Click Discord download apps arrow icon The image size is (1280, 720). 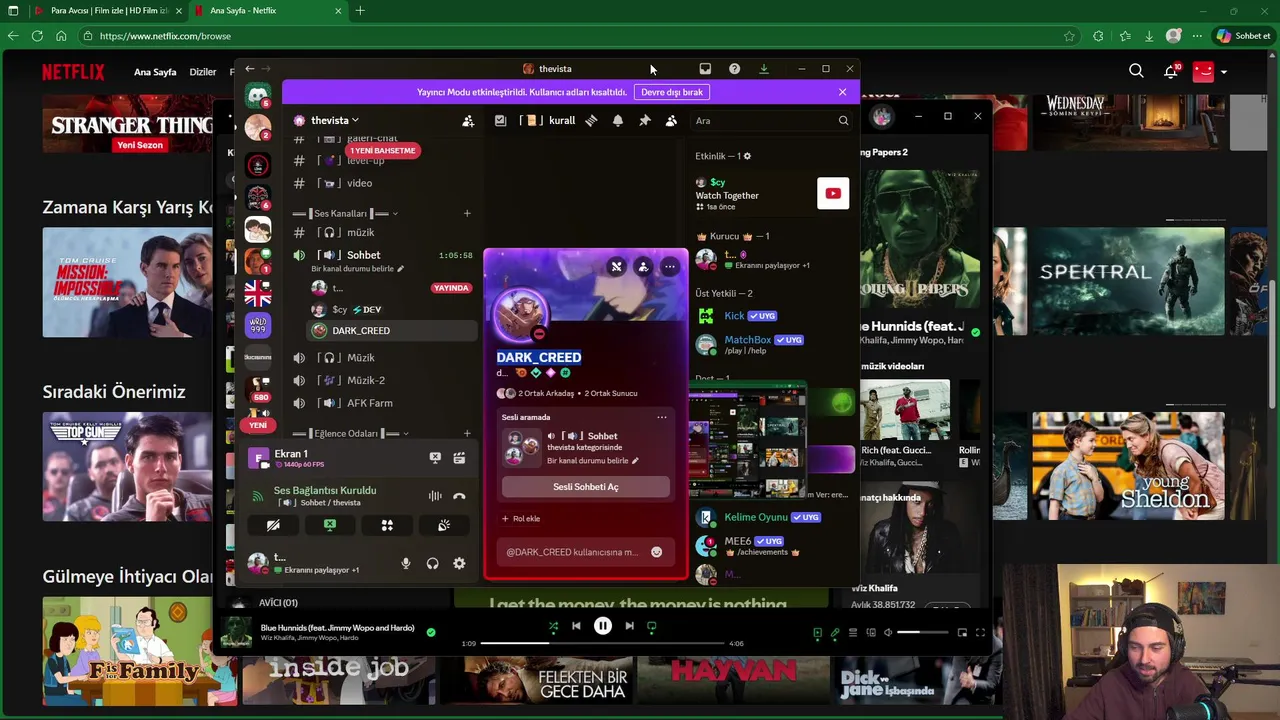pyautogui.click(x=764, y=69)
